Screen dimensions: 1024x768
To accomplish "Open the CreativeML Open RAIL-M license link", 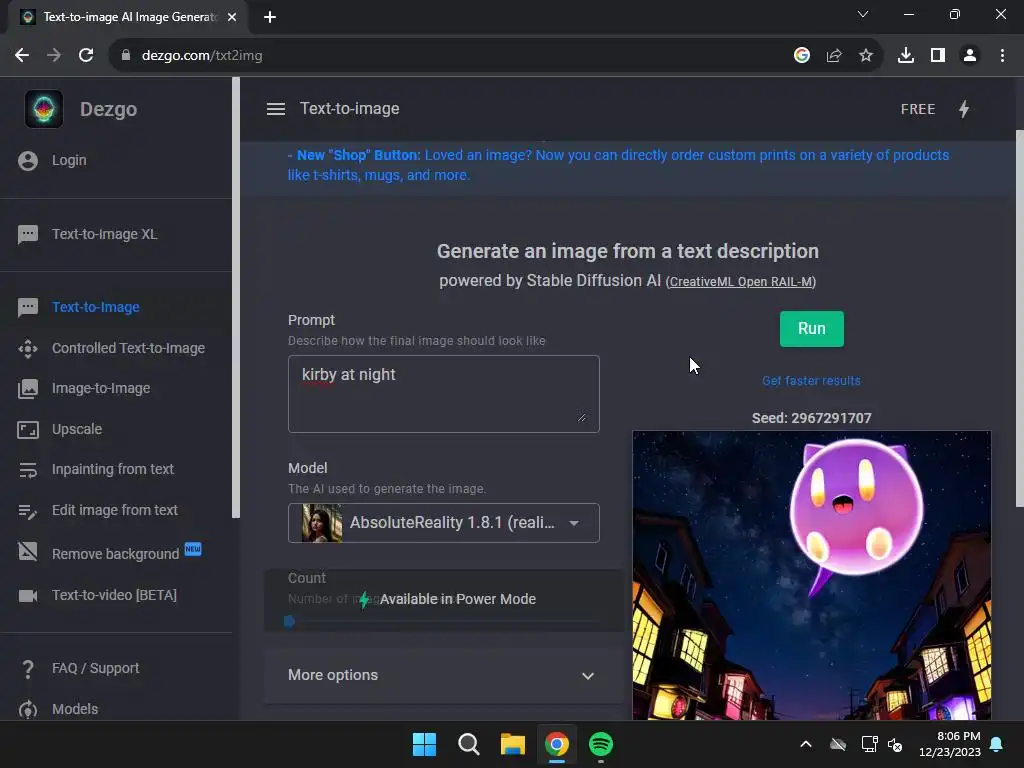I will click(741, 282).
